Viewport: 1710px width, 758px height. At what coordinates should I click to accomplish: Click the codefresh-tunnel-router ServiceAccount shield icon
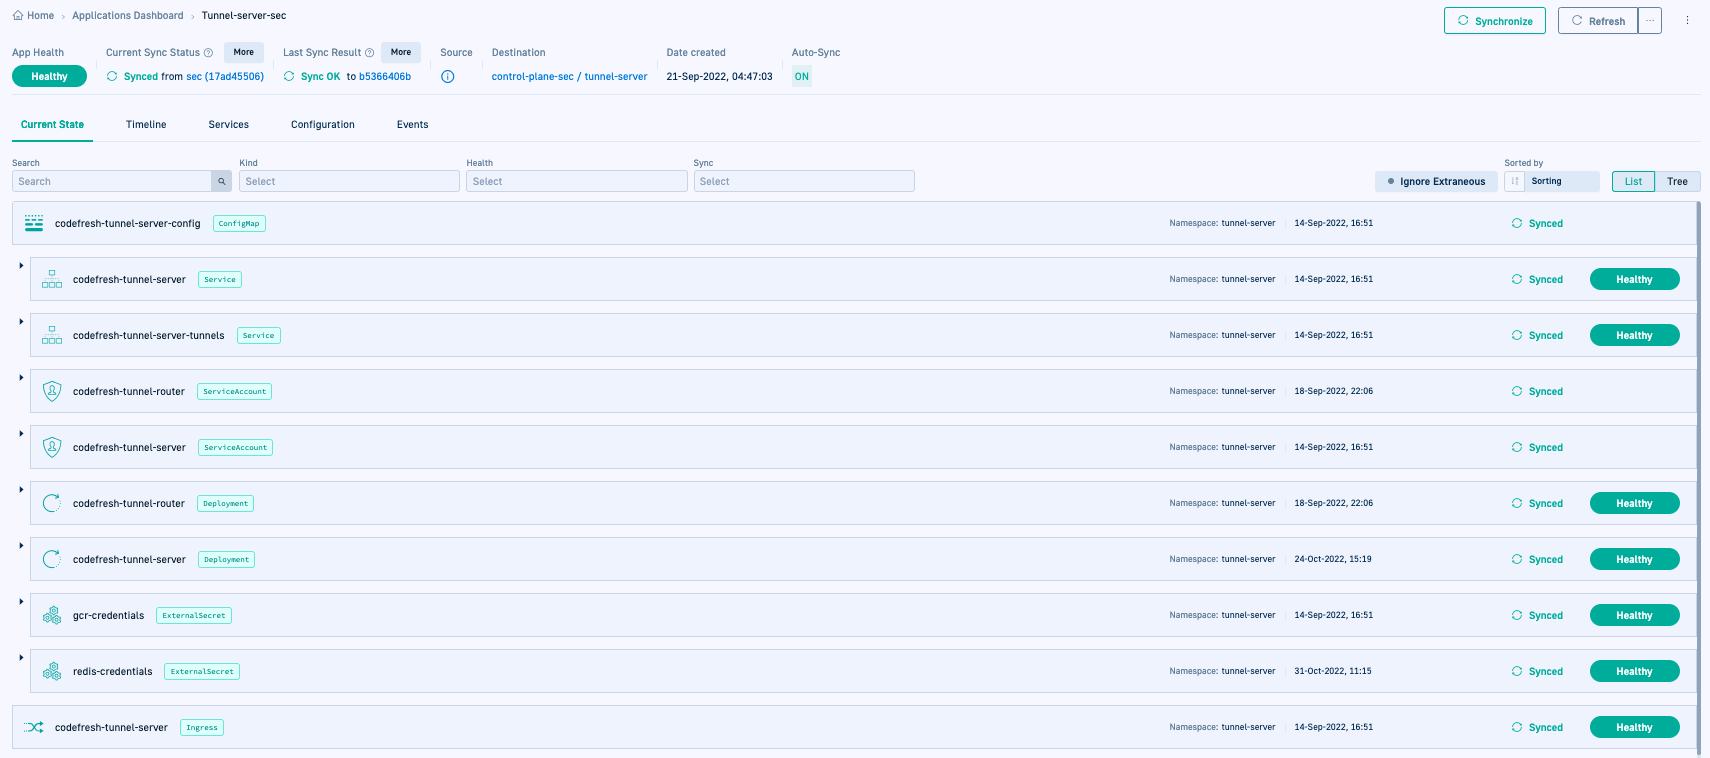click(x=52, y=391)
